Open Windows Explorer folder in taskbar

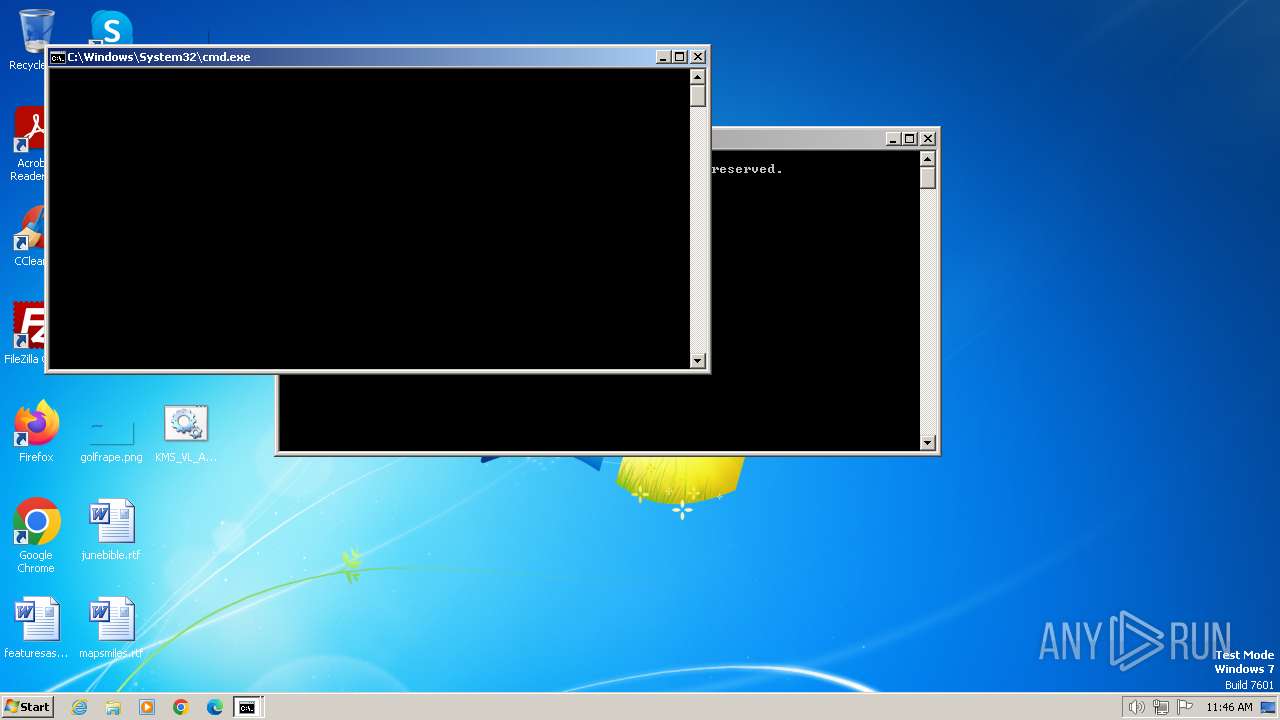(x=113, y=707)
